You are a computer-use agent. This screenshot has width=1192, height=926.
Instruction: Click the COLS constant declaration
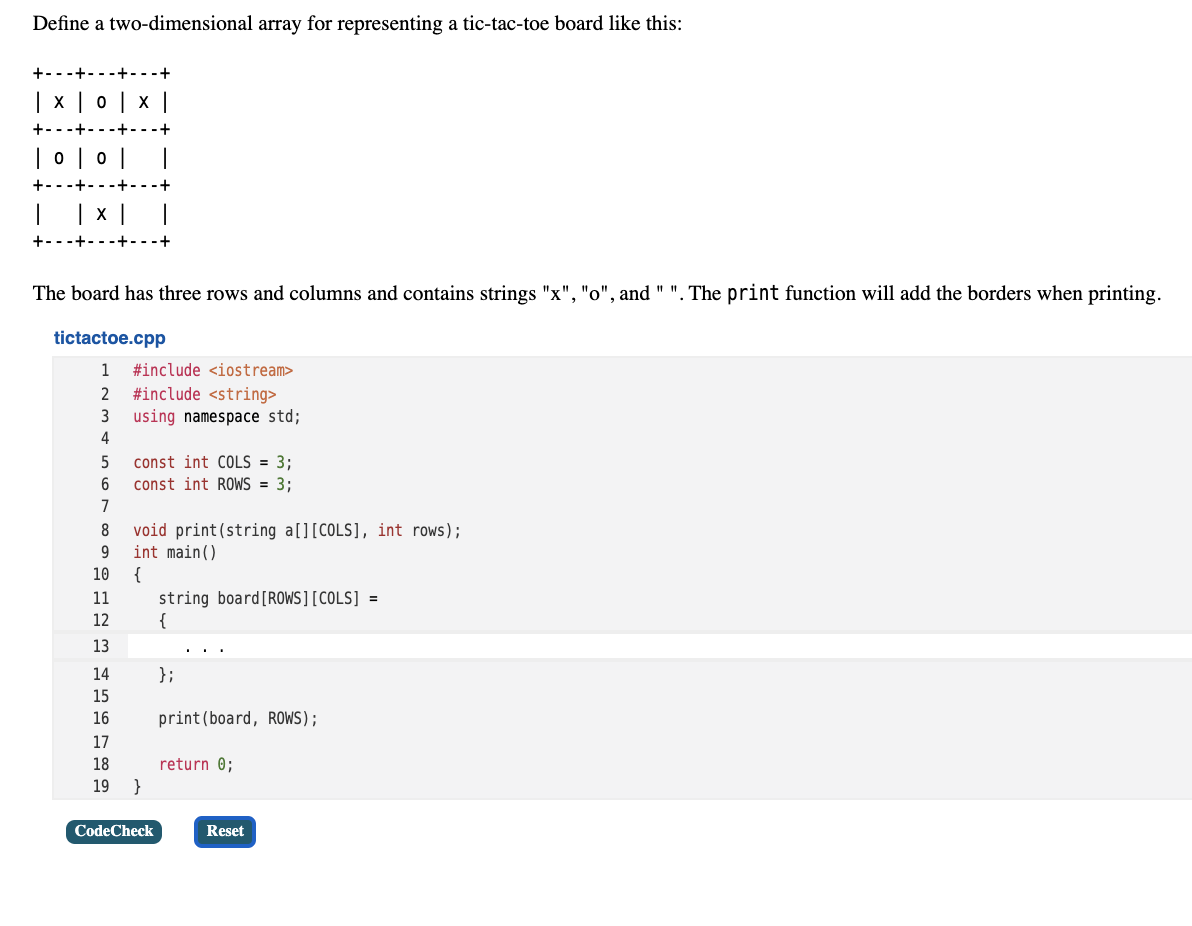coord(212,462)
